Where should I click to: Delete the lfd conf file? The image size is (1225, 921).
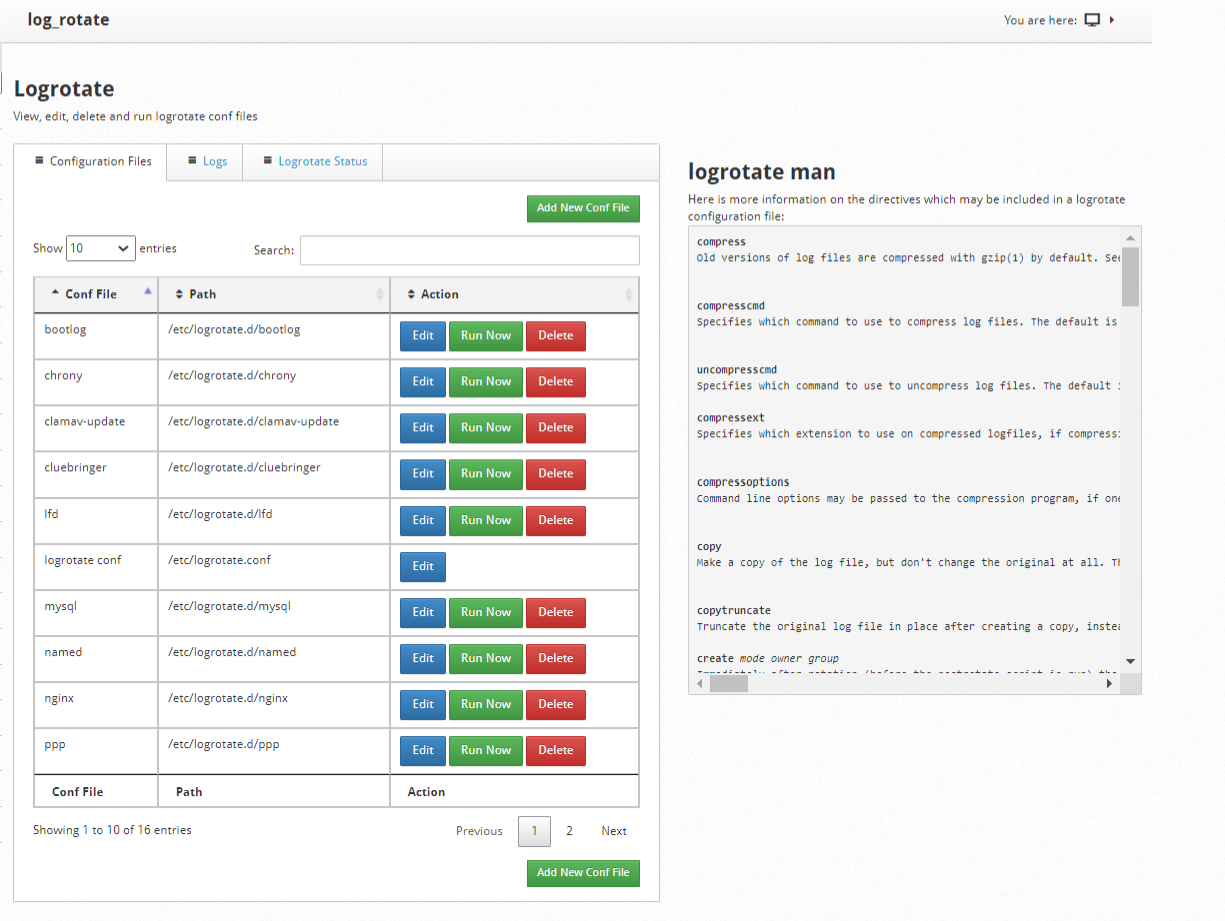(x=556, y=520)
